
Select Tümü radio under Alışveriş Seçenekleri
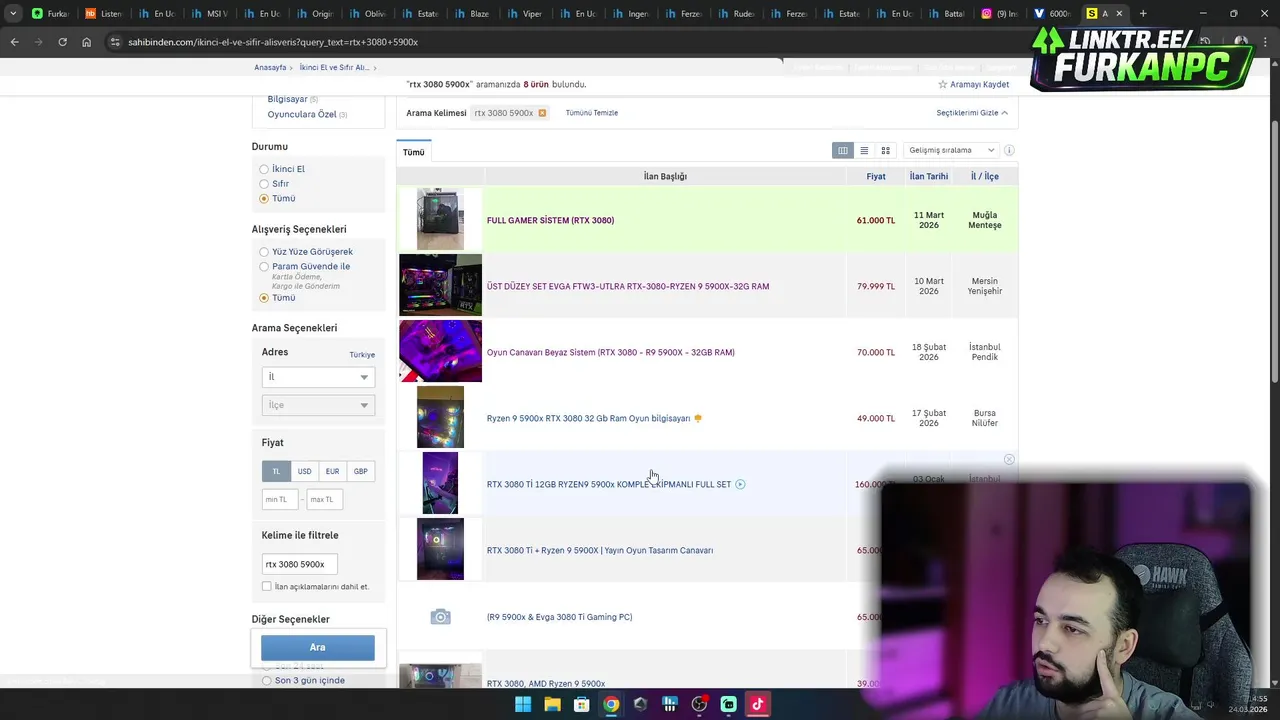(x=264, y=298)
